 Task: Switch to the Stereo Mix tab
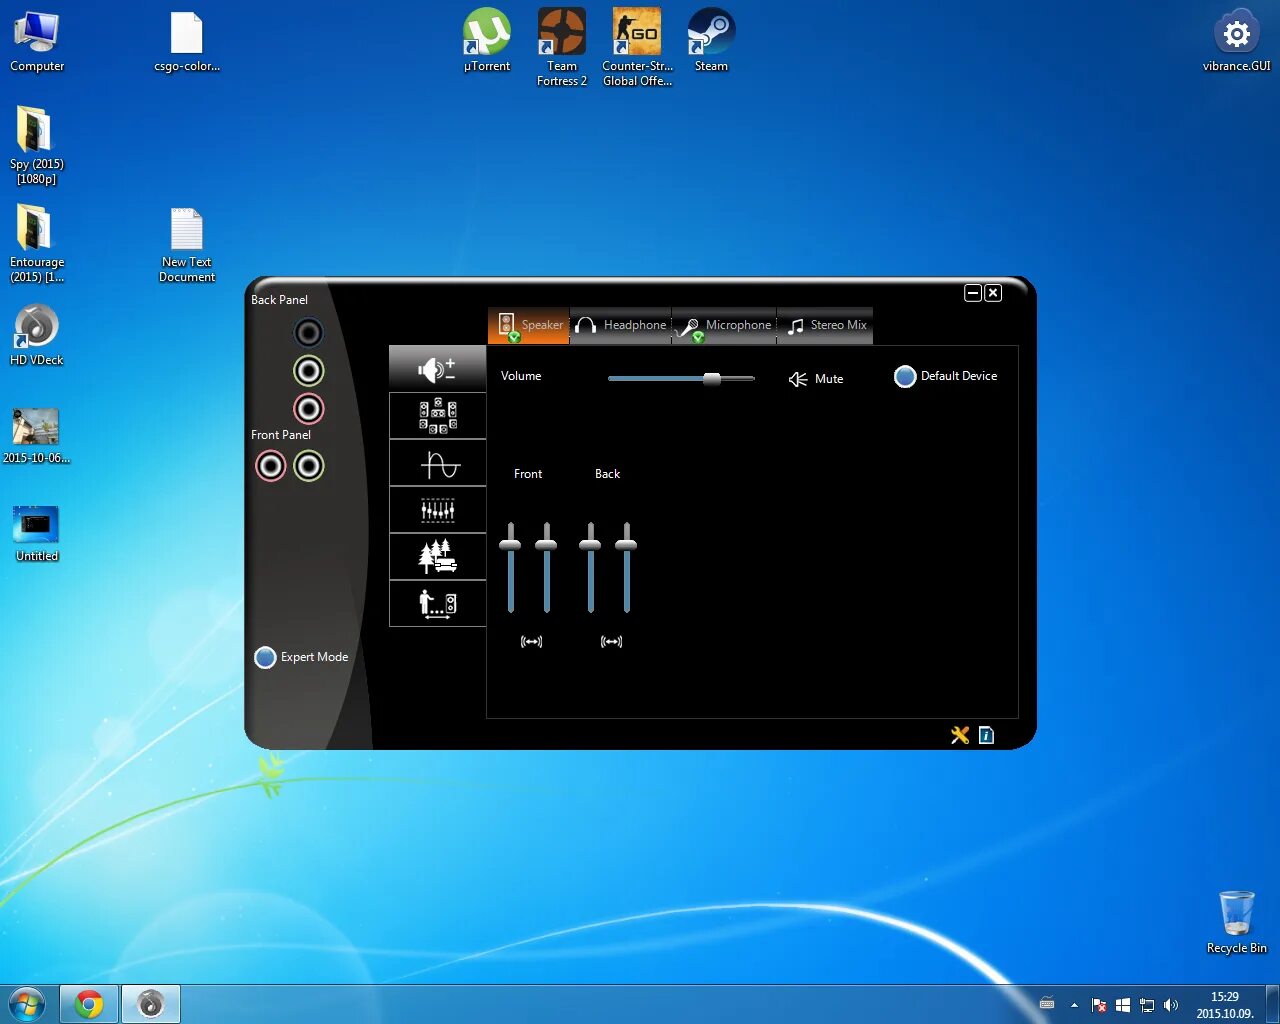(x=825, y=325)
